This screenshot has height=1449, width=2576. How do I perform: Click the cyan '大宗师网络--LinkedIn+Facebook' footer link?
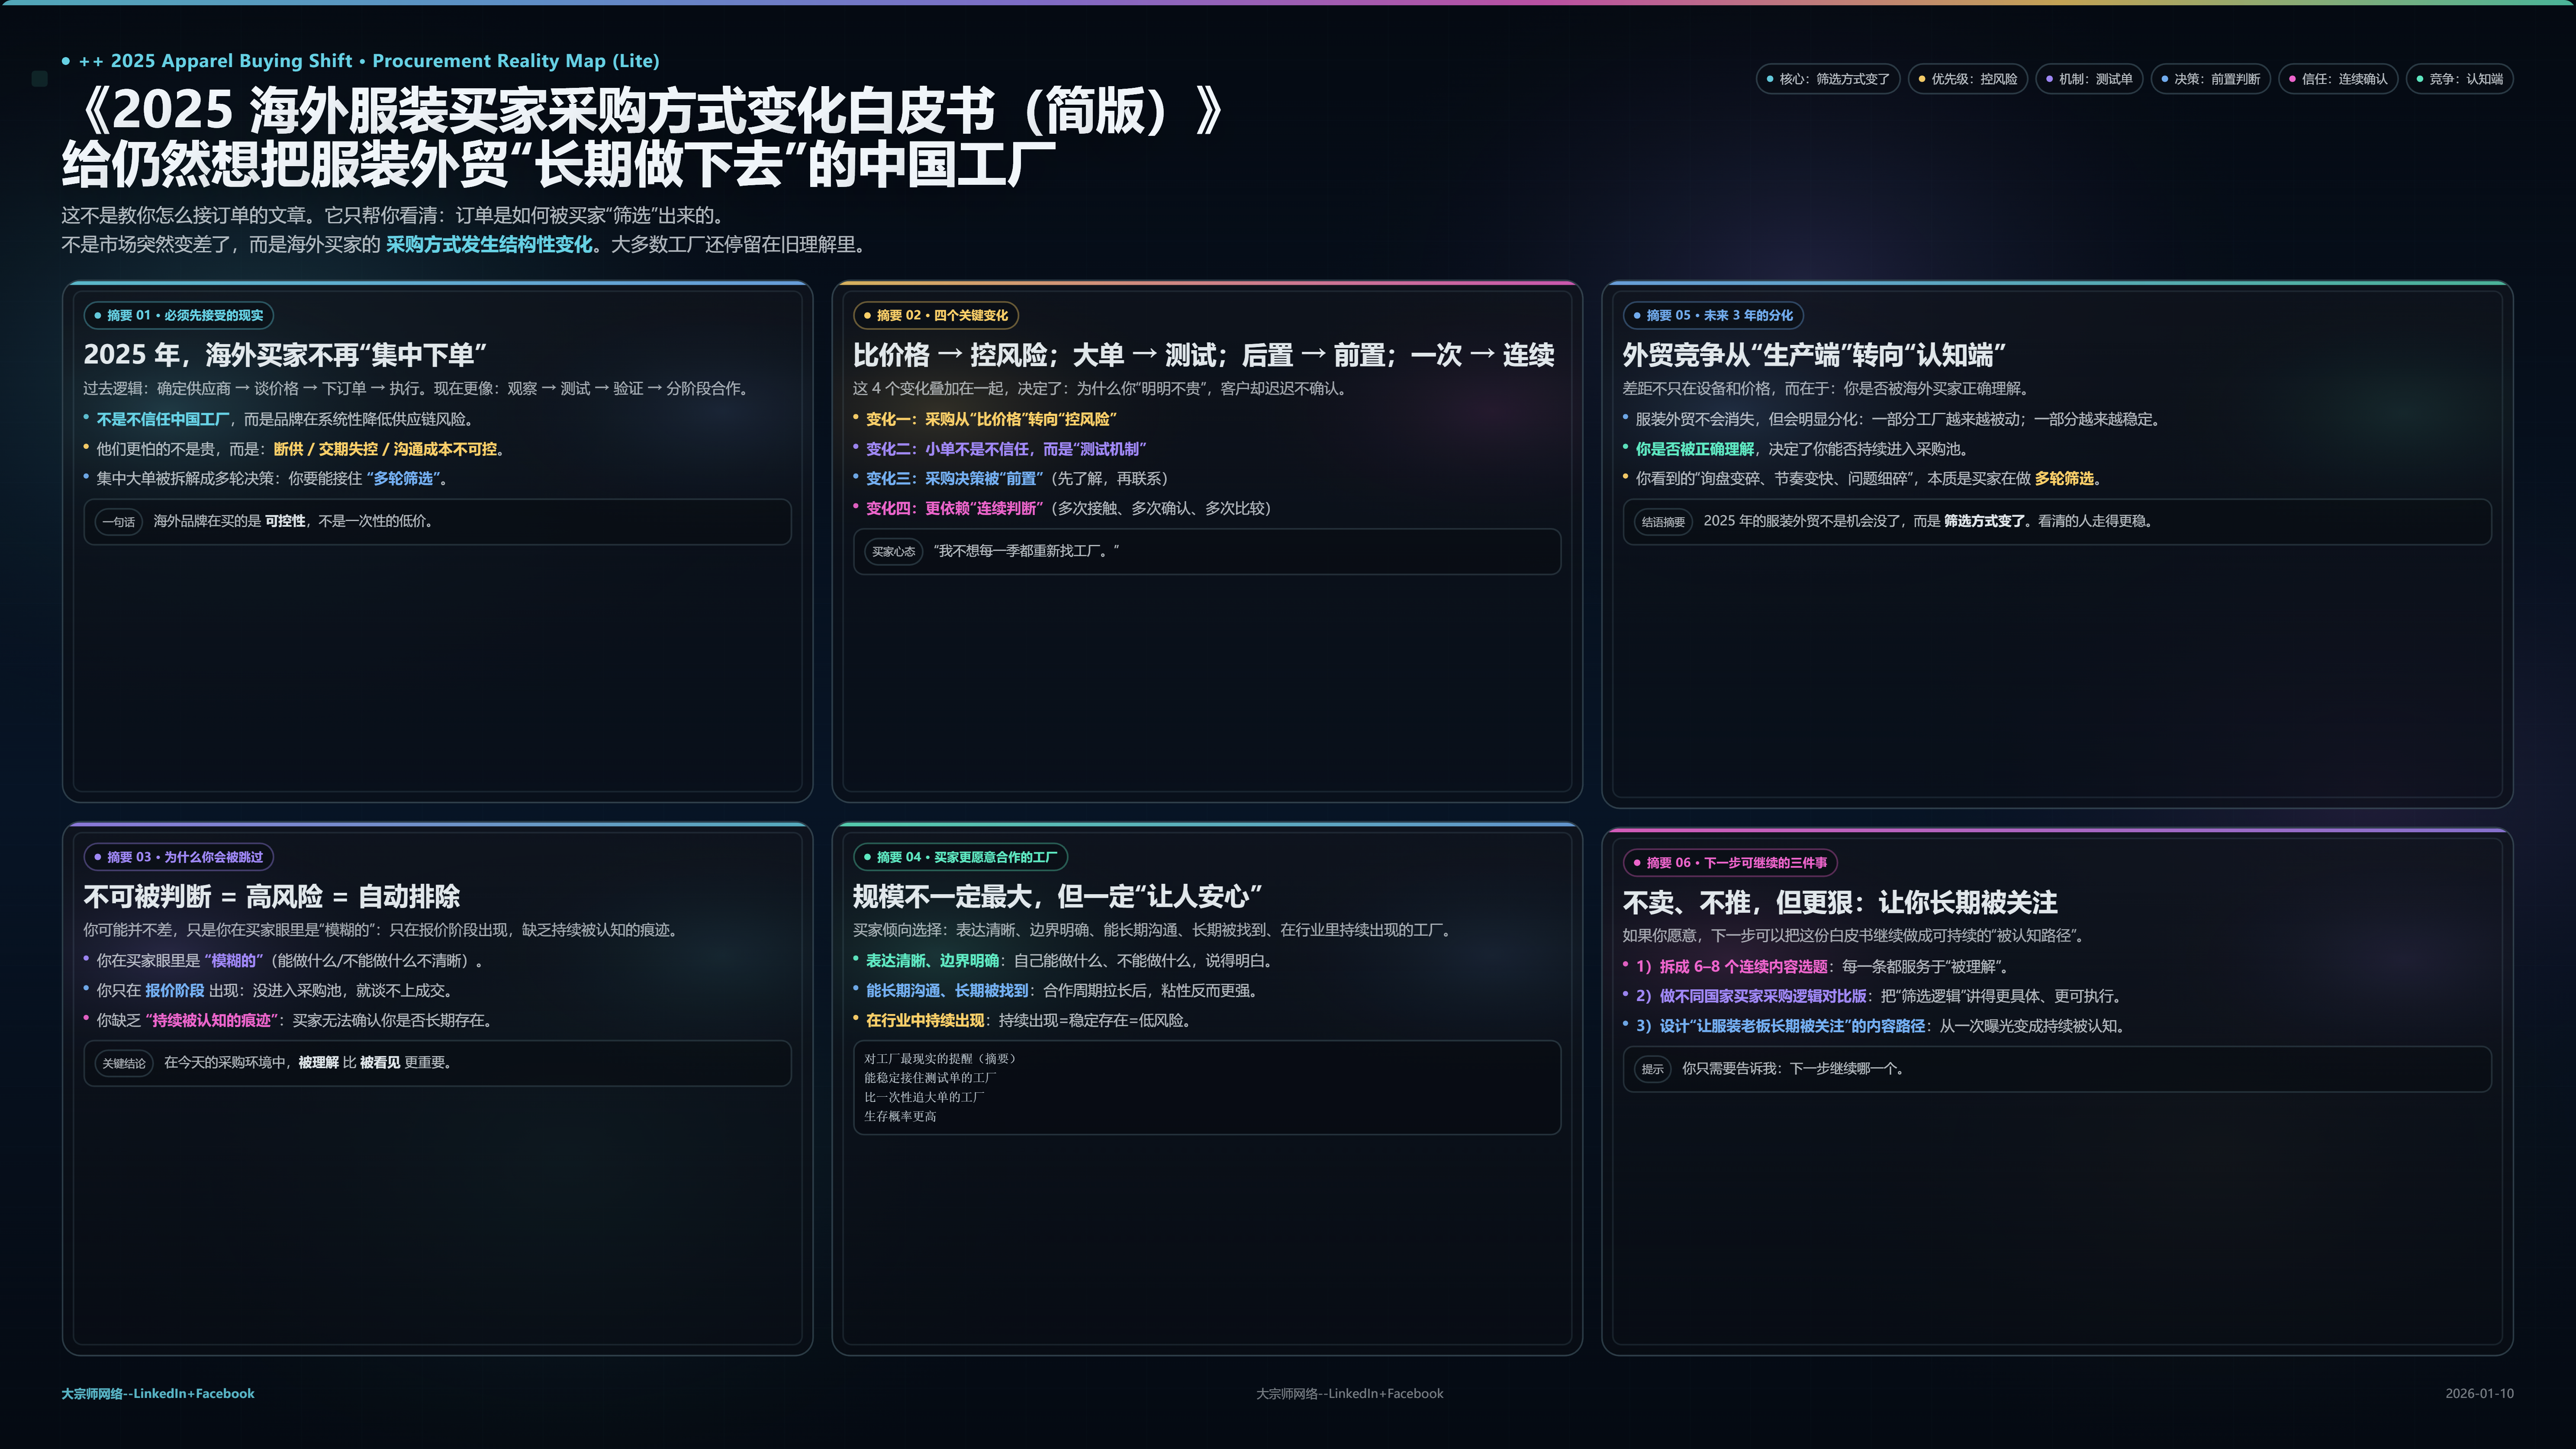tap(158, 1393)
